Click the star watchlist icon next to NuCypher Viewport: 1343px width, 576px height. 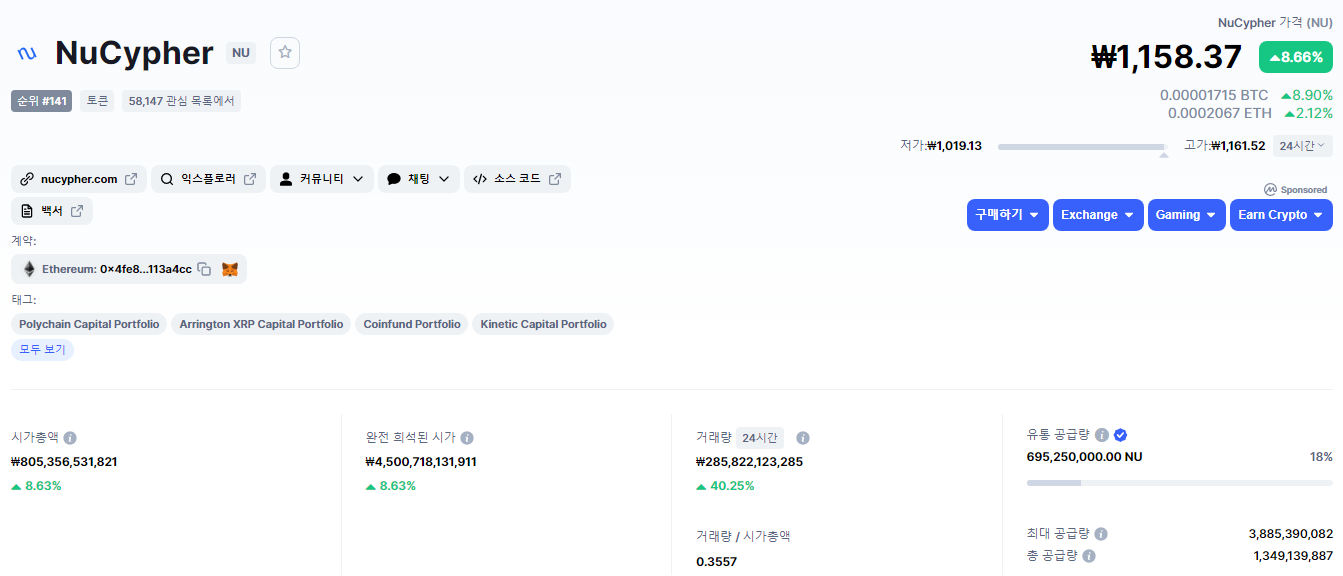285,53
